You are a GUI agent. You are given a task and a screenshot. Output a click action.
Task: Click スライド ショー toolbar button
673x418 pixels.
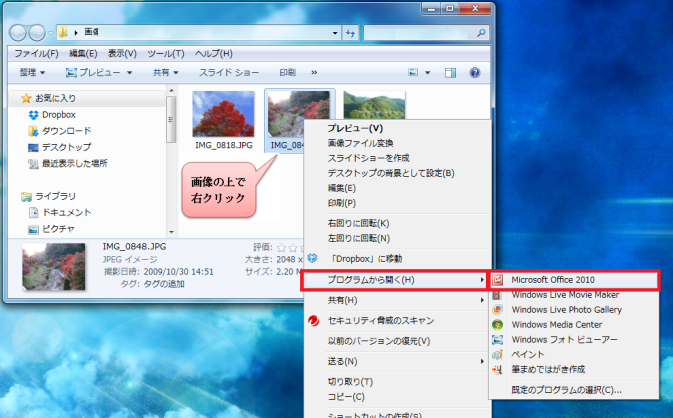(229, 73)
